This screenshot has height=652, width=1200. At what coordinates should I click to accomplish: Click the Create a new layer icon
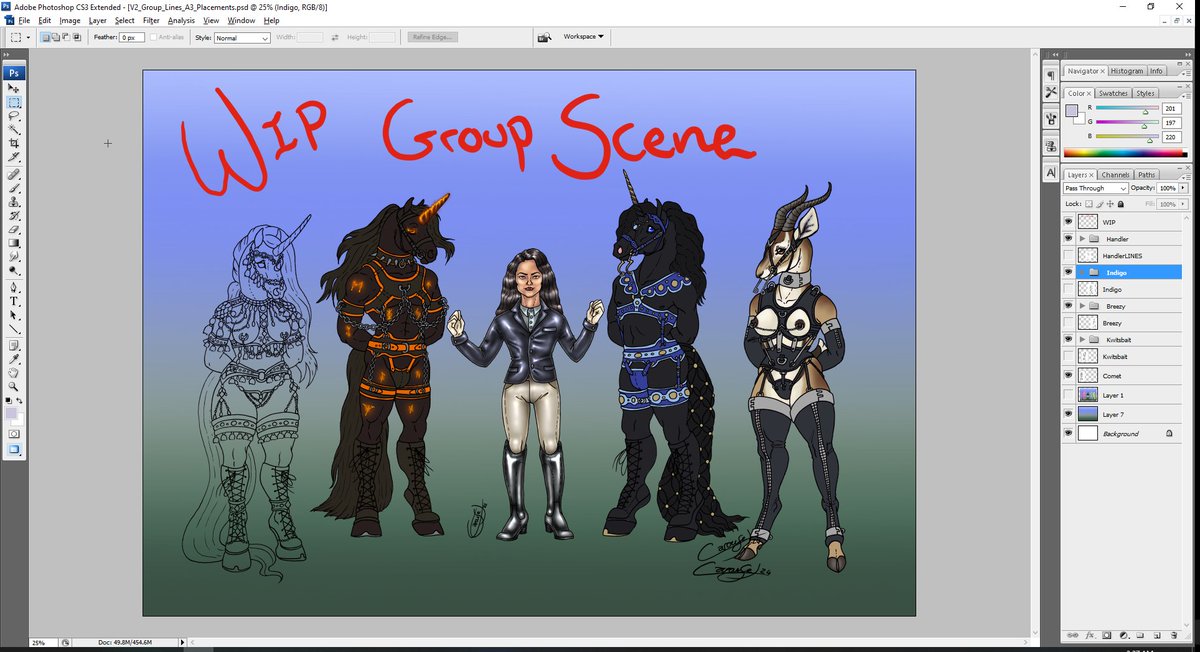(x=1156, y=635)
